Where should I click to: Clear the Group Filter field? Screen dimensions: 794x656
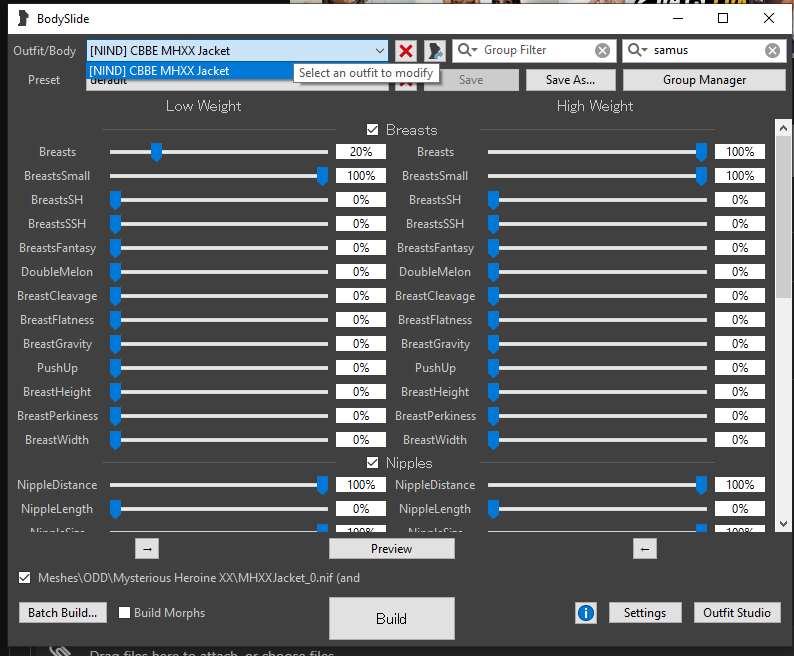602,51
